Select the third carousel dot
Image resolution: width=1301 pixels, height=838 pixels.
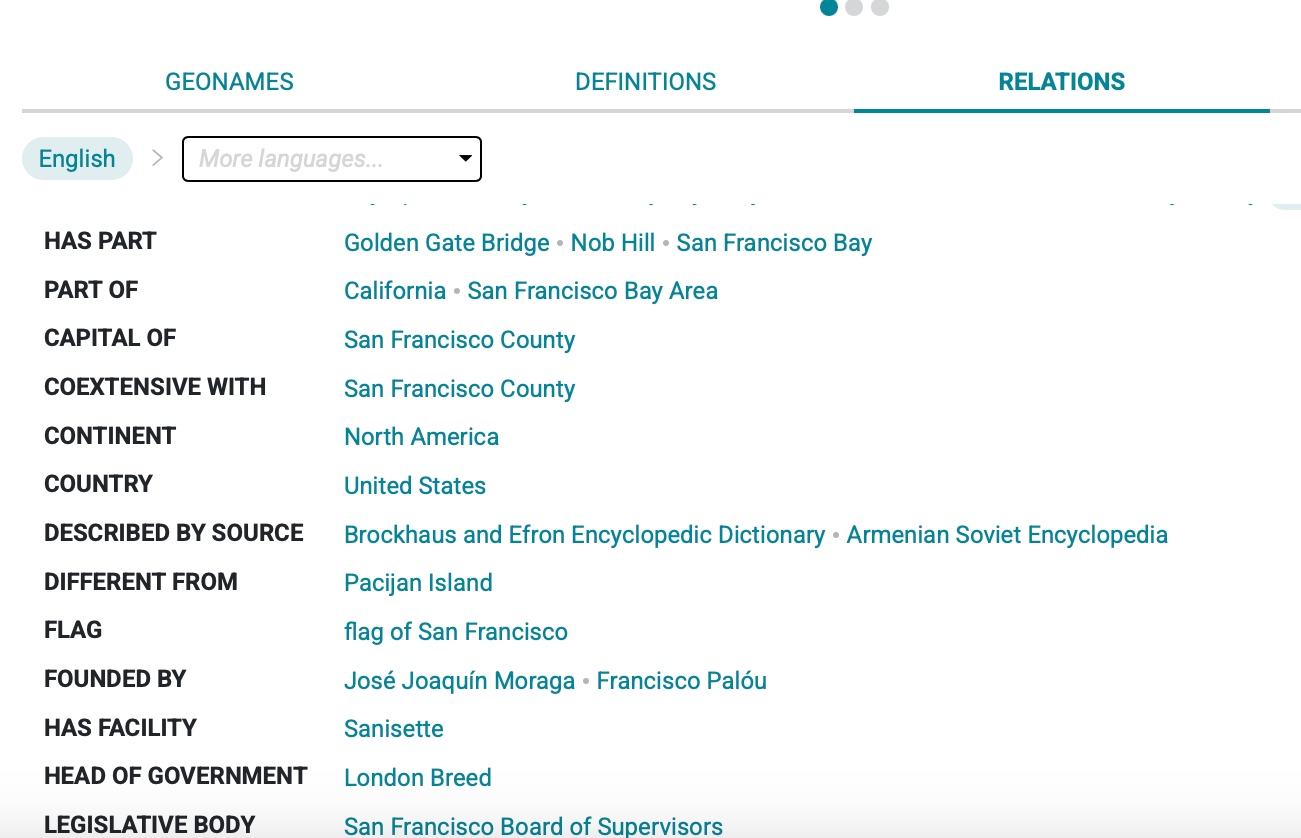(880, 8)
